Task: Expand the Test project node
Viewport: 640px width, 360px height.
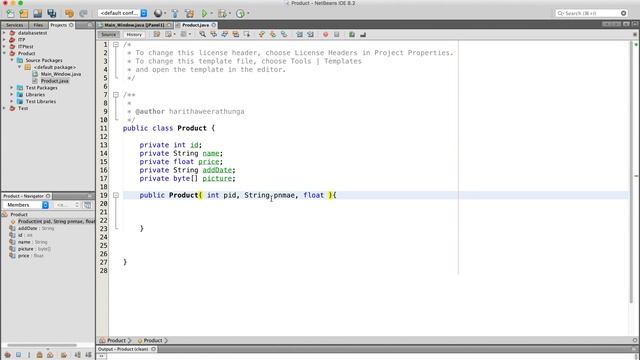Action: pyautogui.click(x=4, y=108)
